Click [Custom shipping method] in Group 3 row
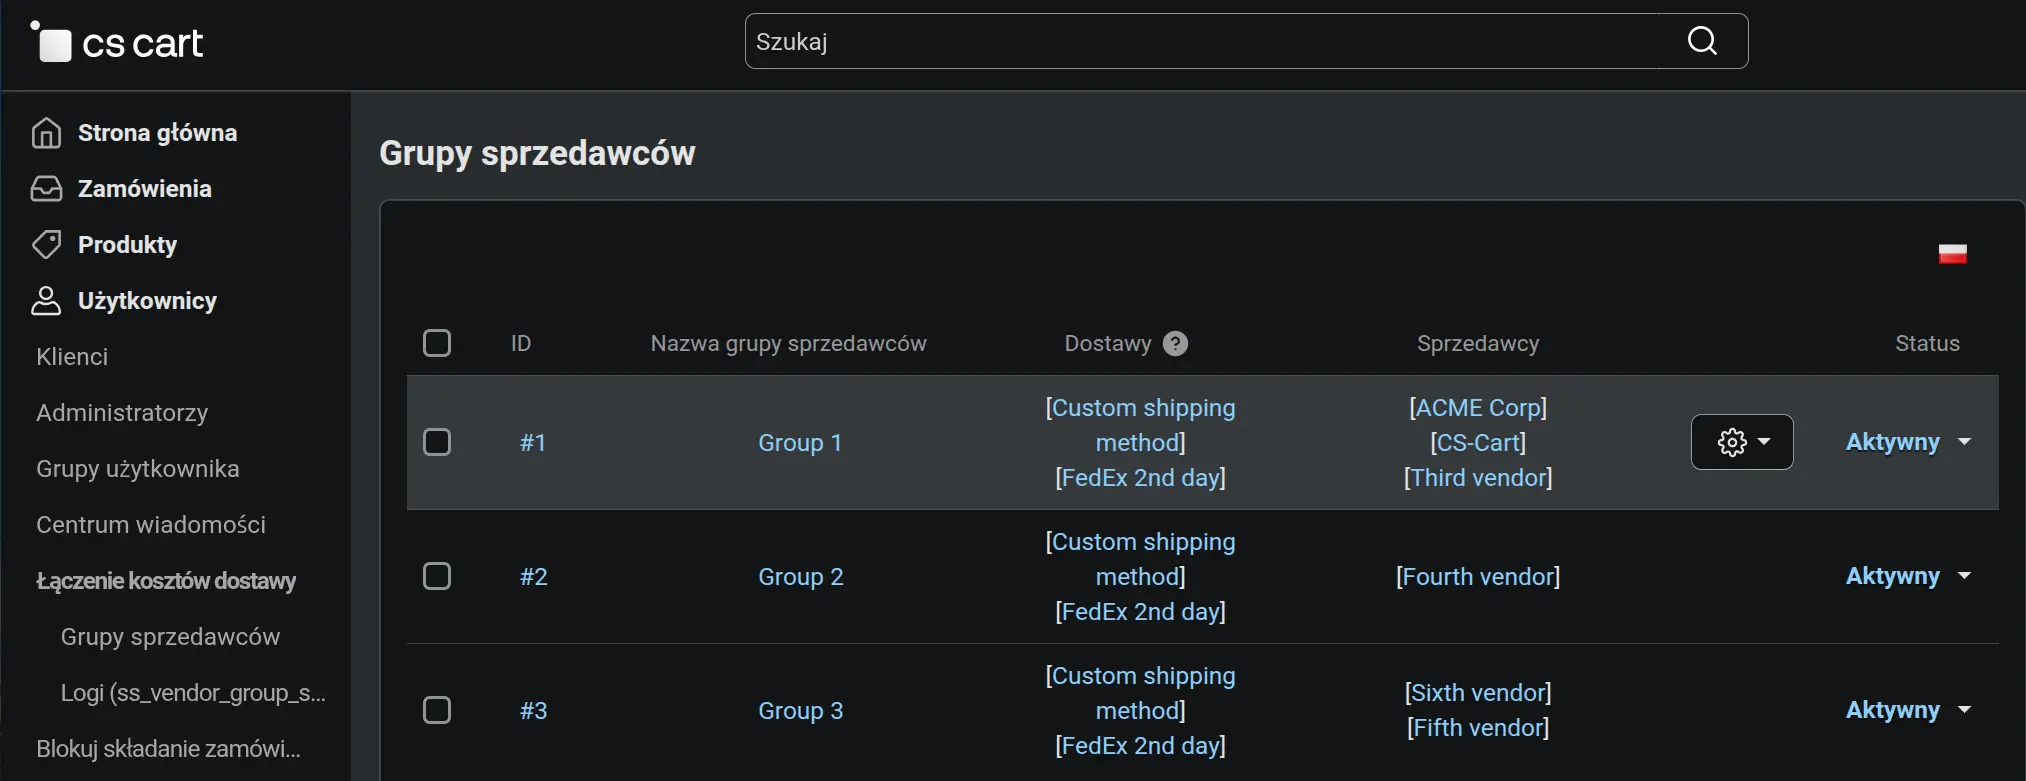The image size is (2026, 781). click(x=1140, y=693)
